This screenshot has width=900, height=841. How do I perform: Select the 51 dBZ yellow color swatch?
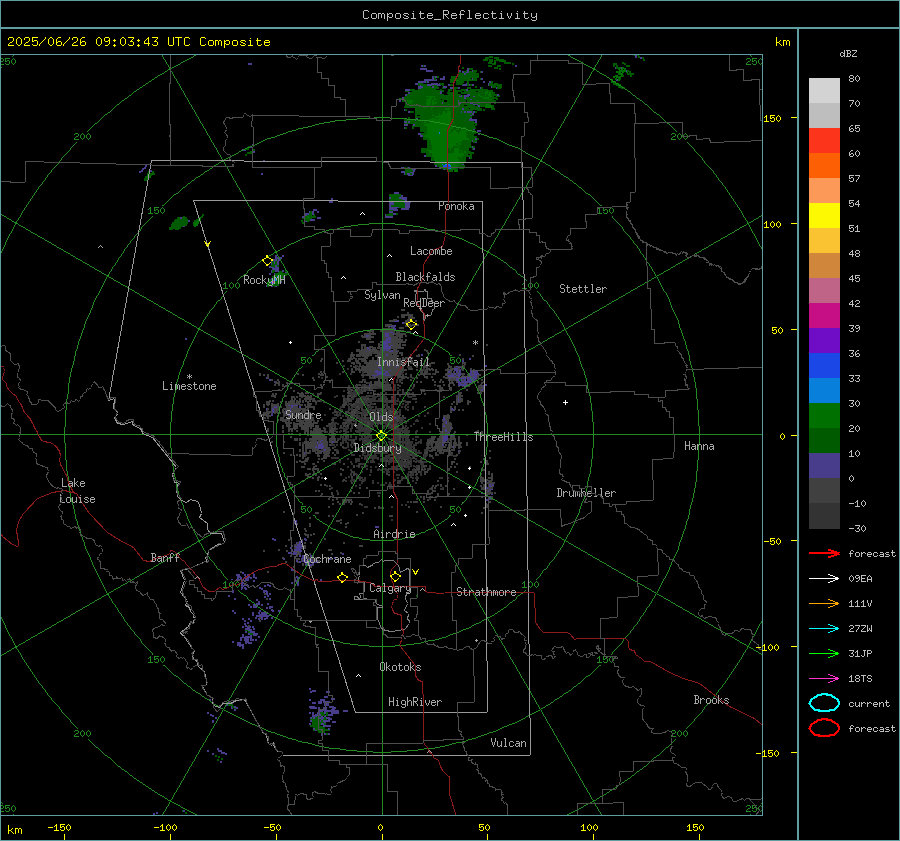click(824, 215)
